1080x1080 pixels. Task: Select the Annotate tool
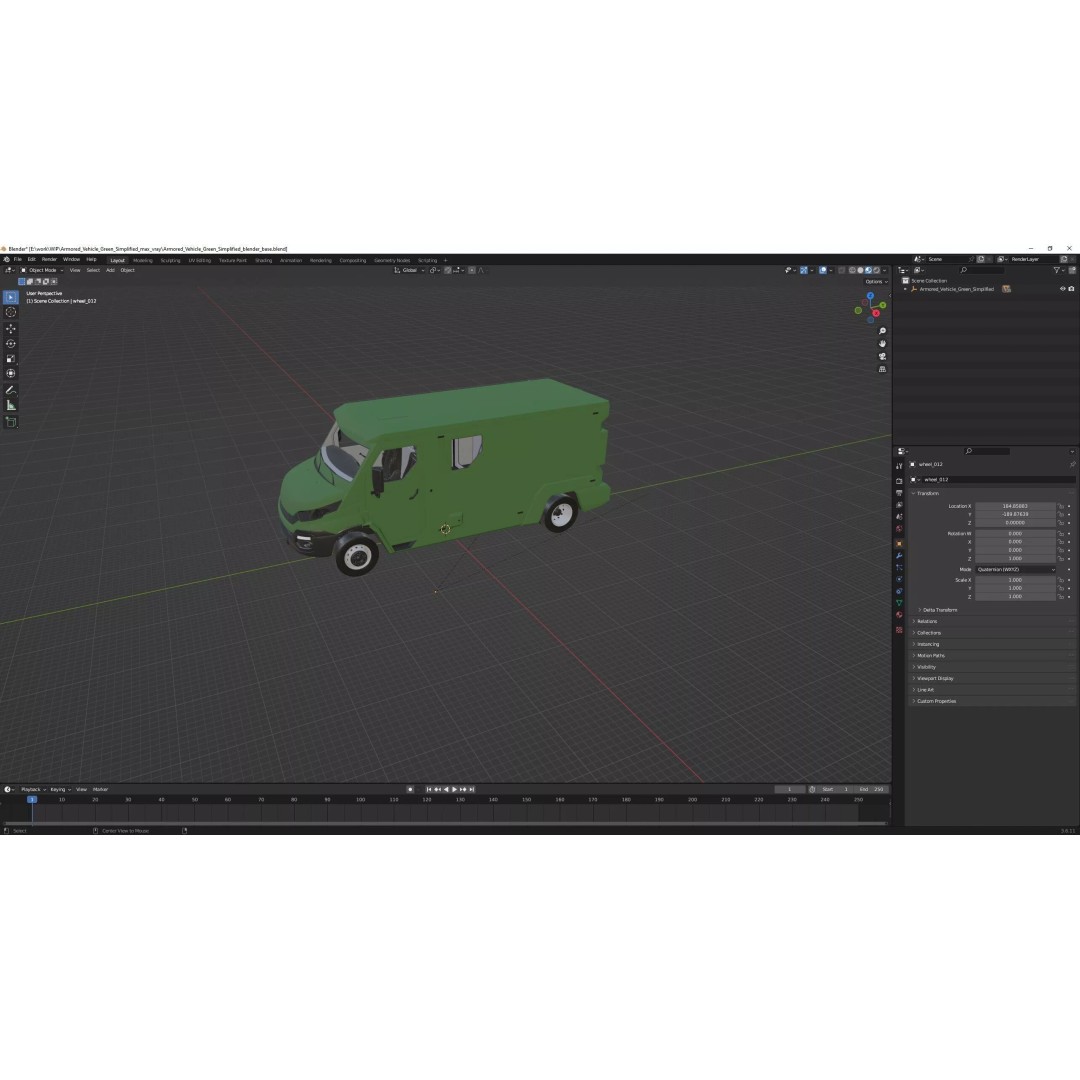pos(10,390)
